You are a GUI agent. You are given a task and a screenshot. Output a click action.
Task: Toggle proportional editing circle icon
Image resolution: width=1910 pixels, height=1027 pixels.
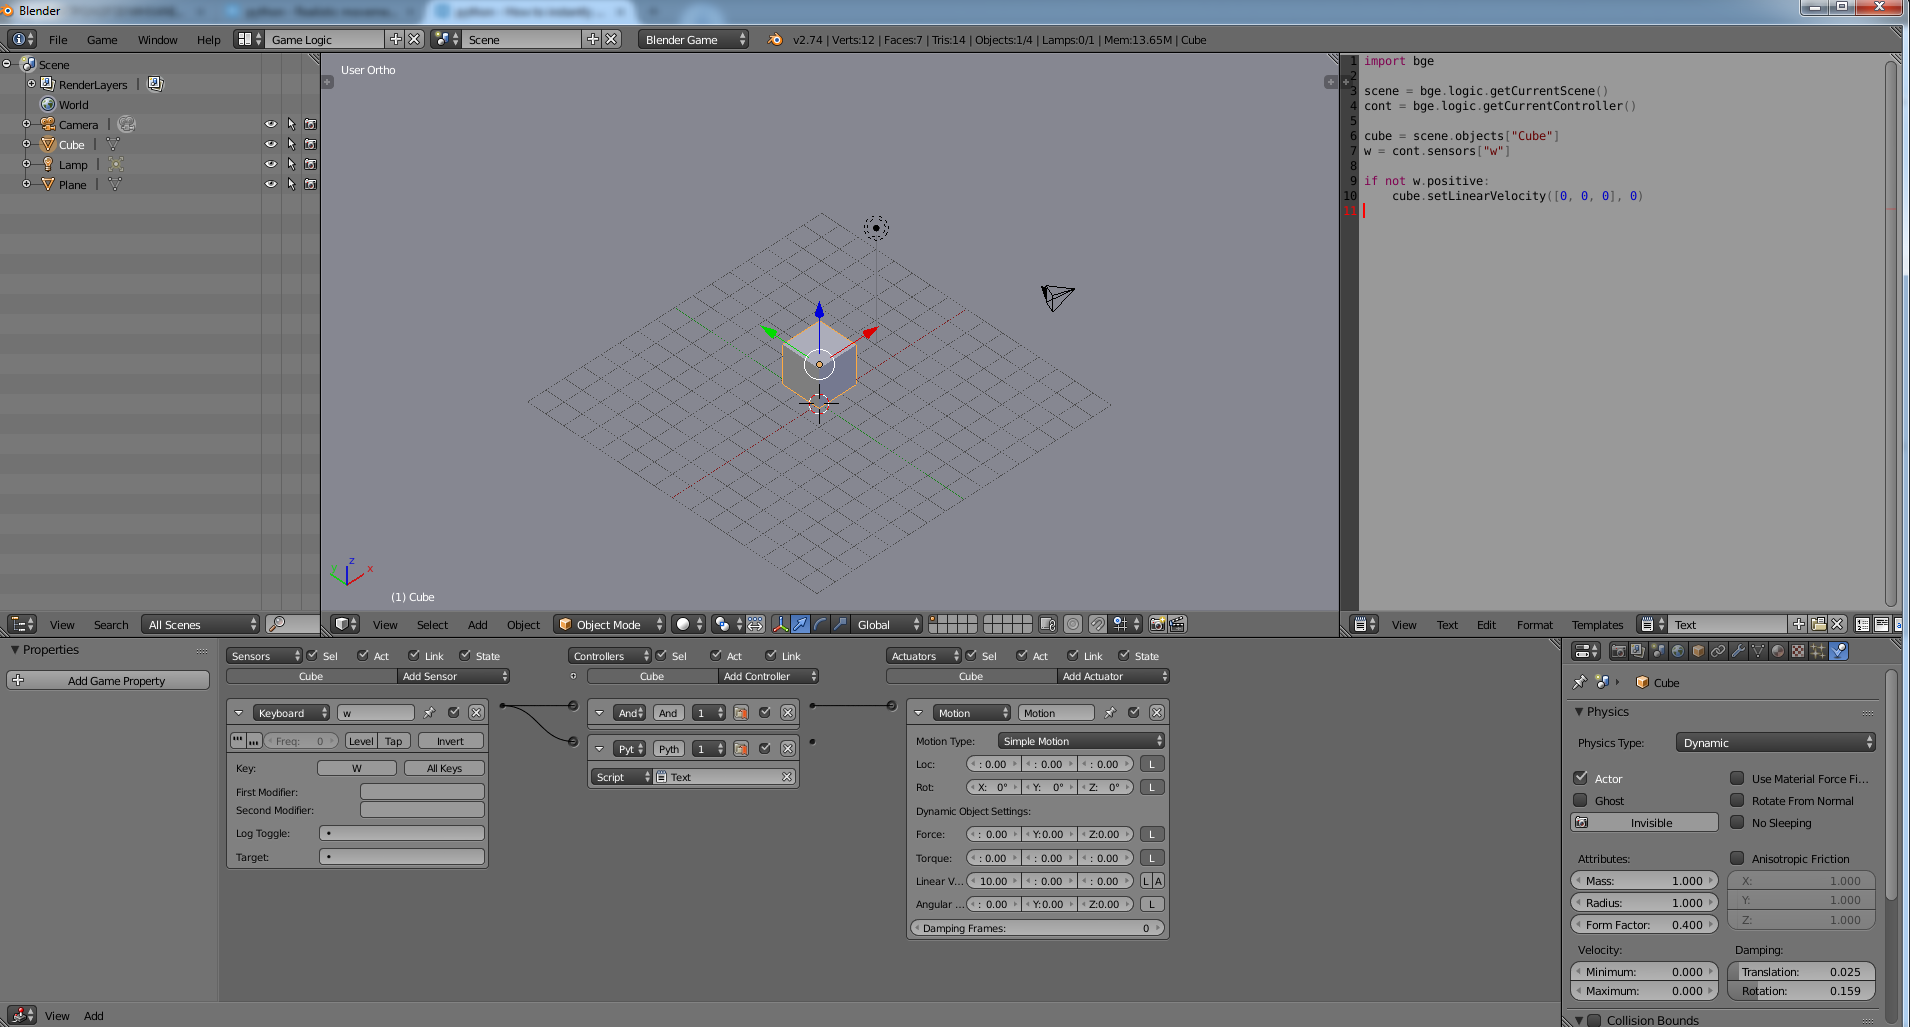click(1073, 624)
